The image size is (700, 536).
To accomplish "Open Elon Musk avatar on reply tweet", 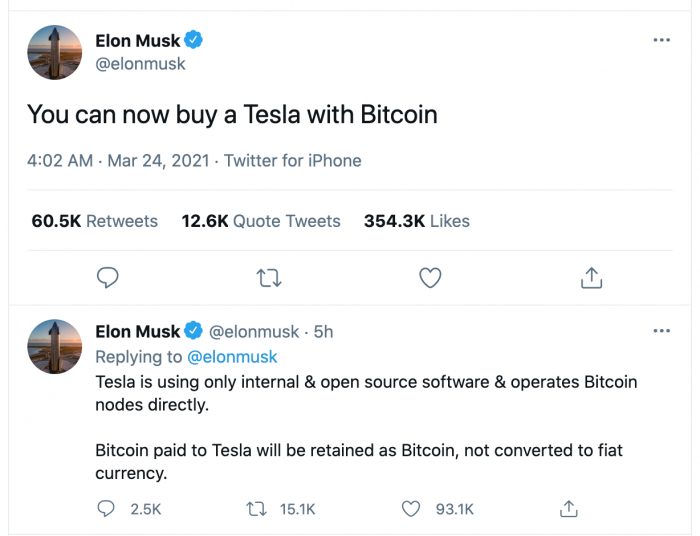I will 54,346.
